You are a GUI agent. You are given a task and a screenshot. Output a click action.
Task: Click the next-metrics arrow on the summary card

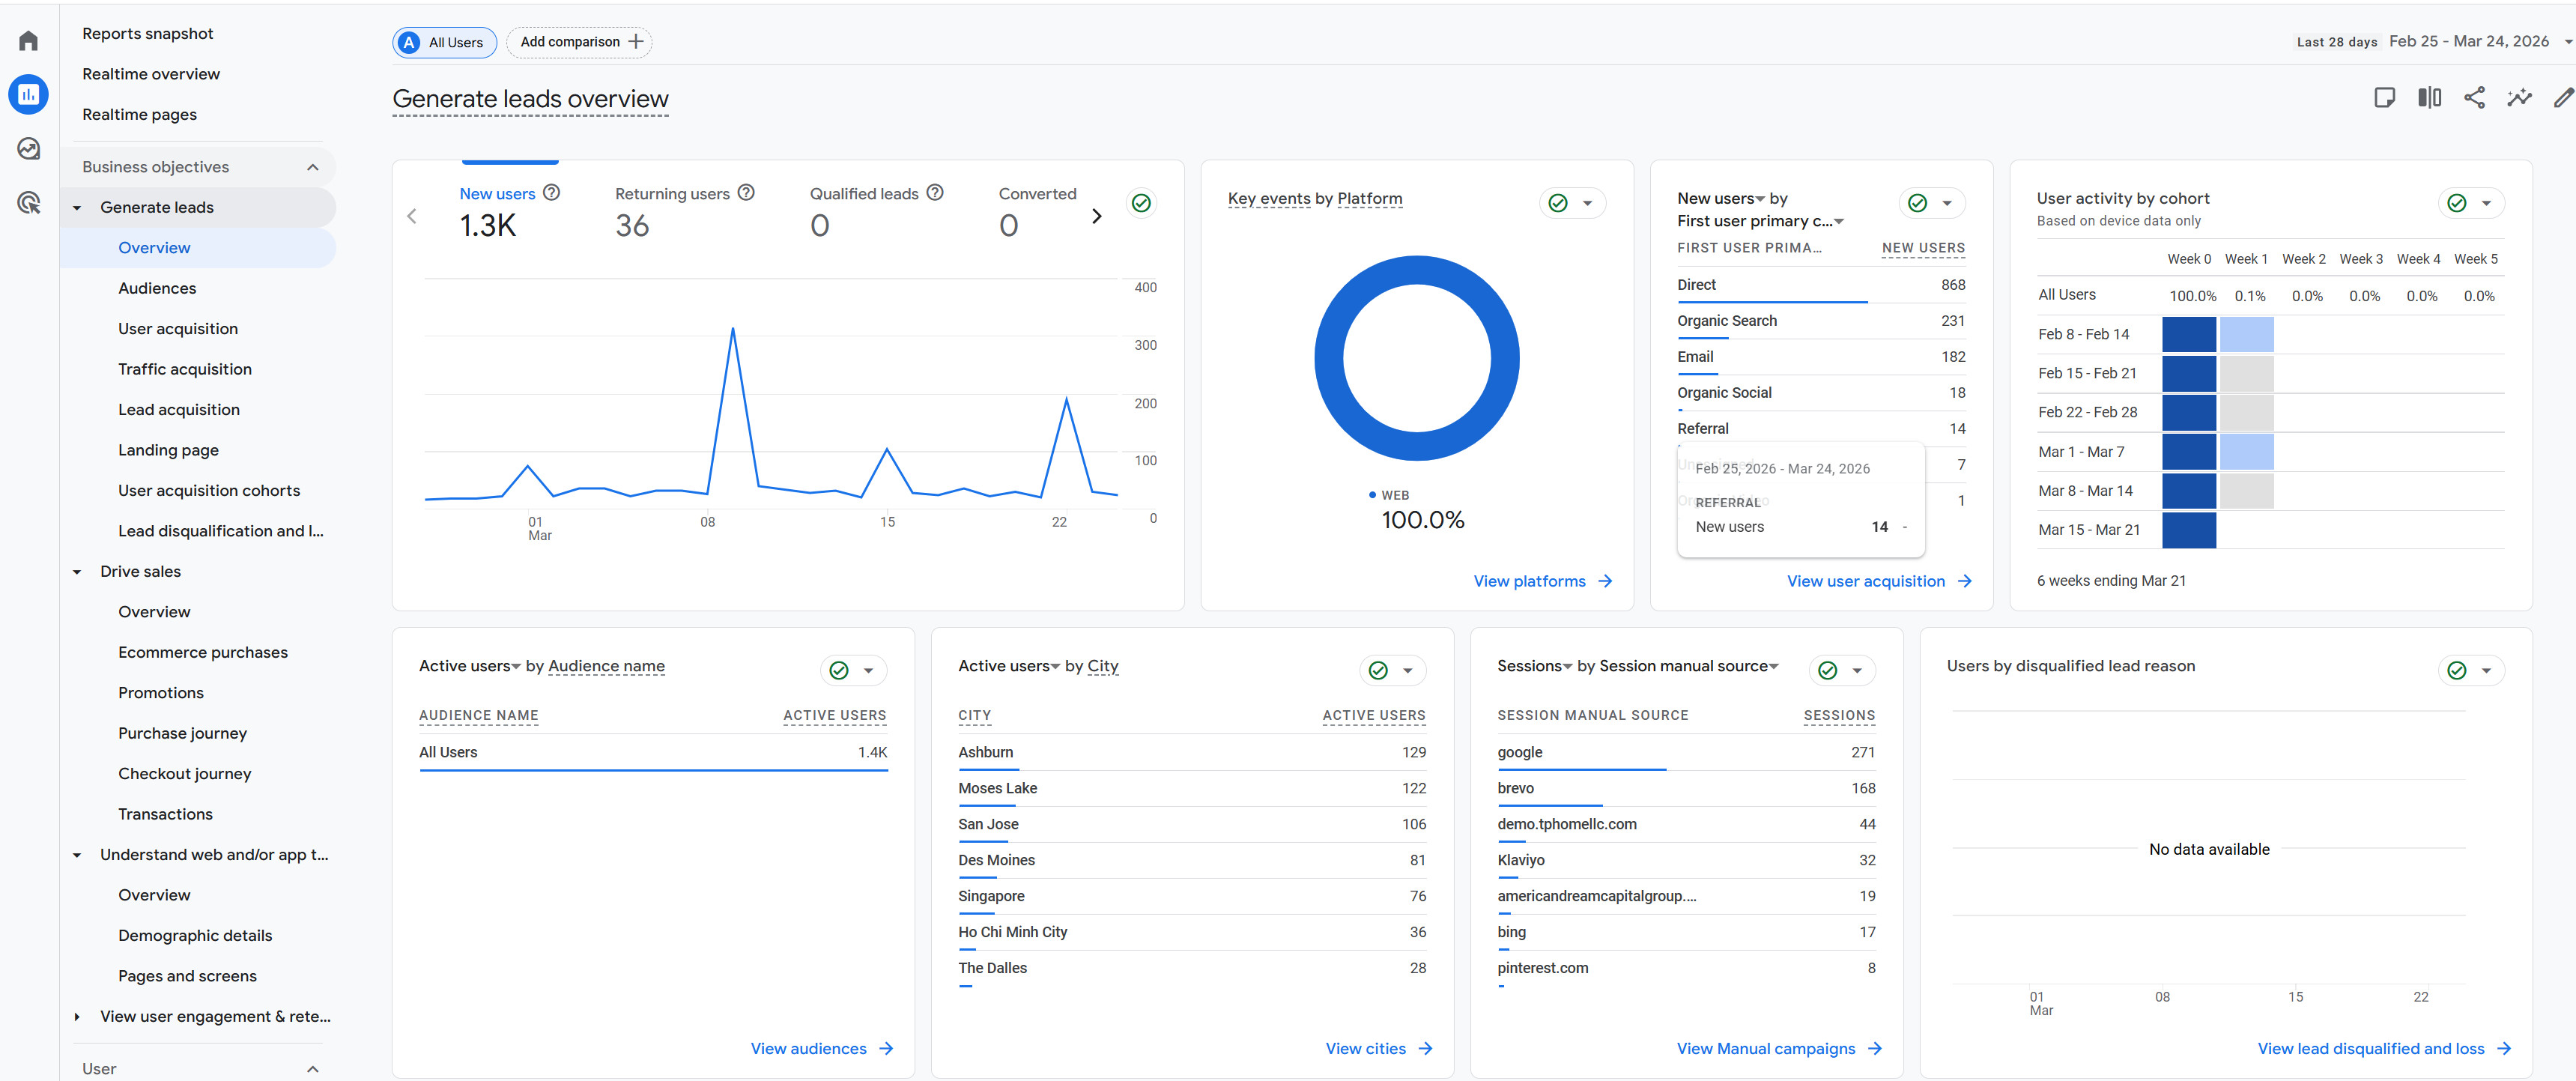(x=1097, y=216)
